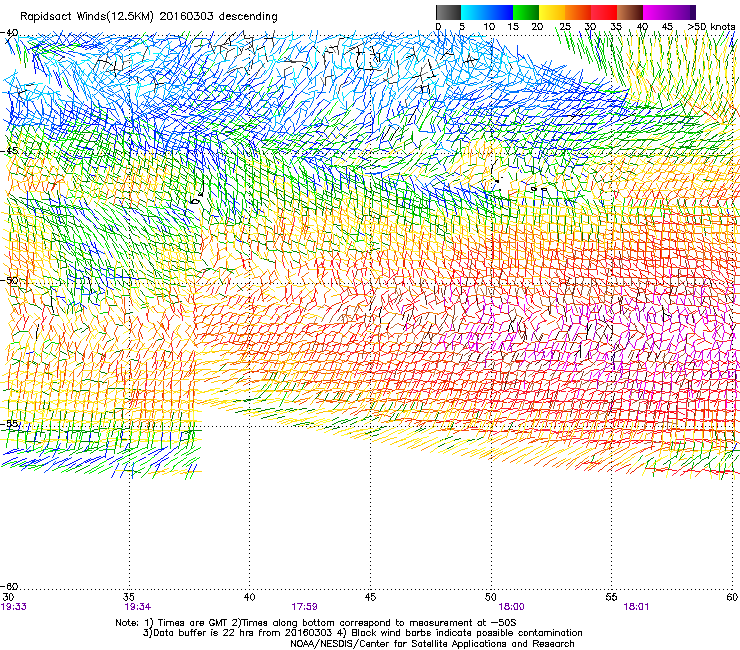740x650 pixels.
Task: Select the '-60' latitude label on the left axis
Action: (9, 586)
